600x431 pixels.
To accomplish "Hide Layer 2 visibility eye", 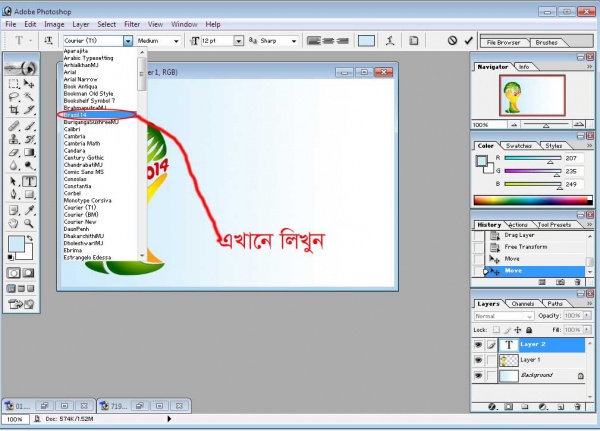I will tap(478, 345).
